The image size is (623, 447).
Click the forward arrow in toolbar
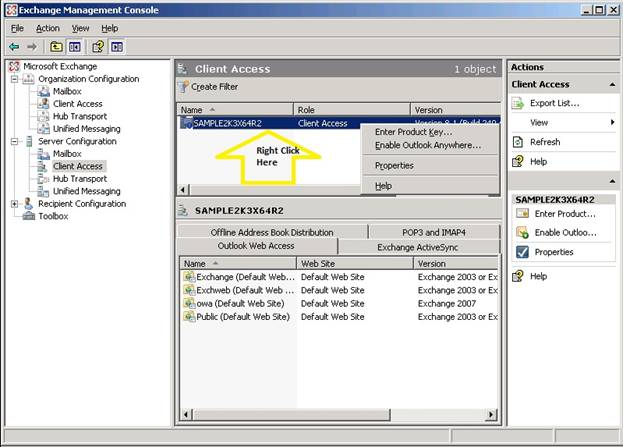32,47
